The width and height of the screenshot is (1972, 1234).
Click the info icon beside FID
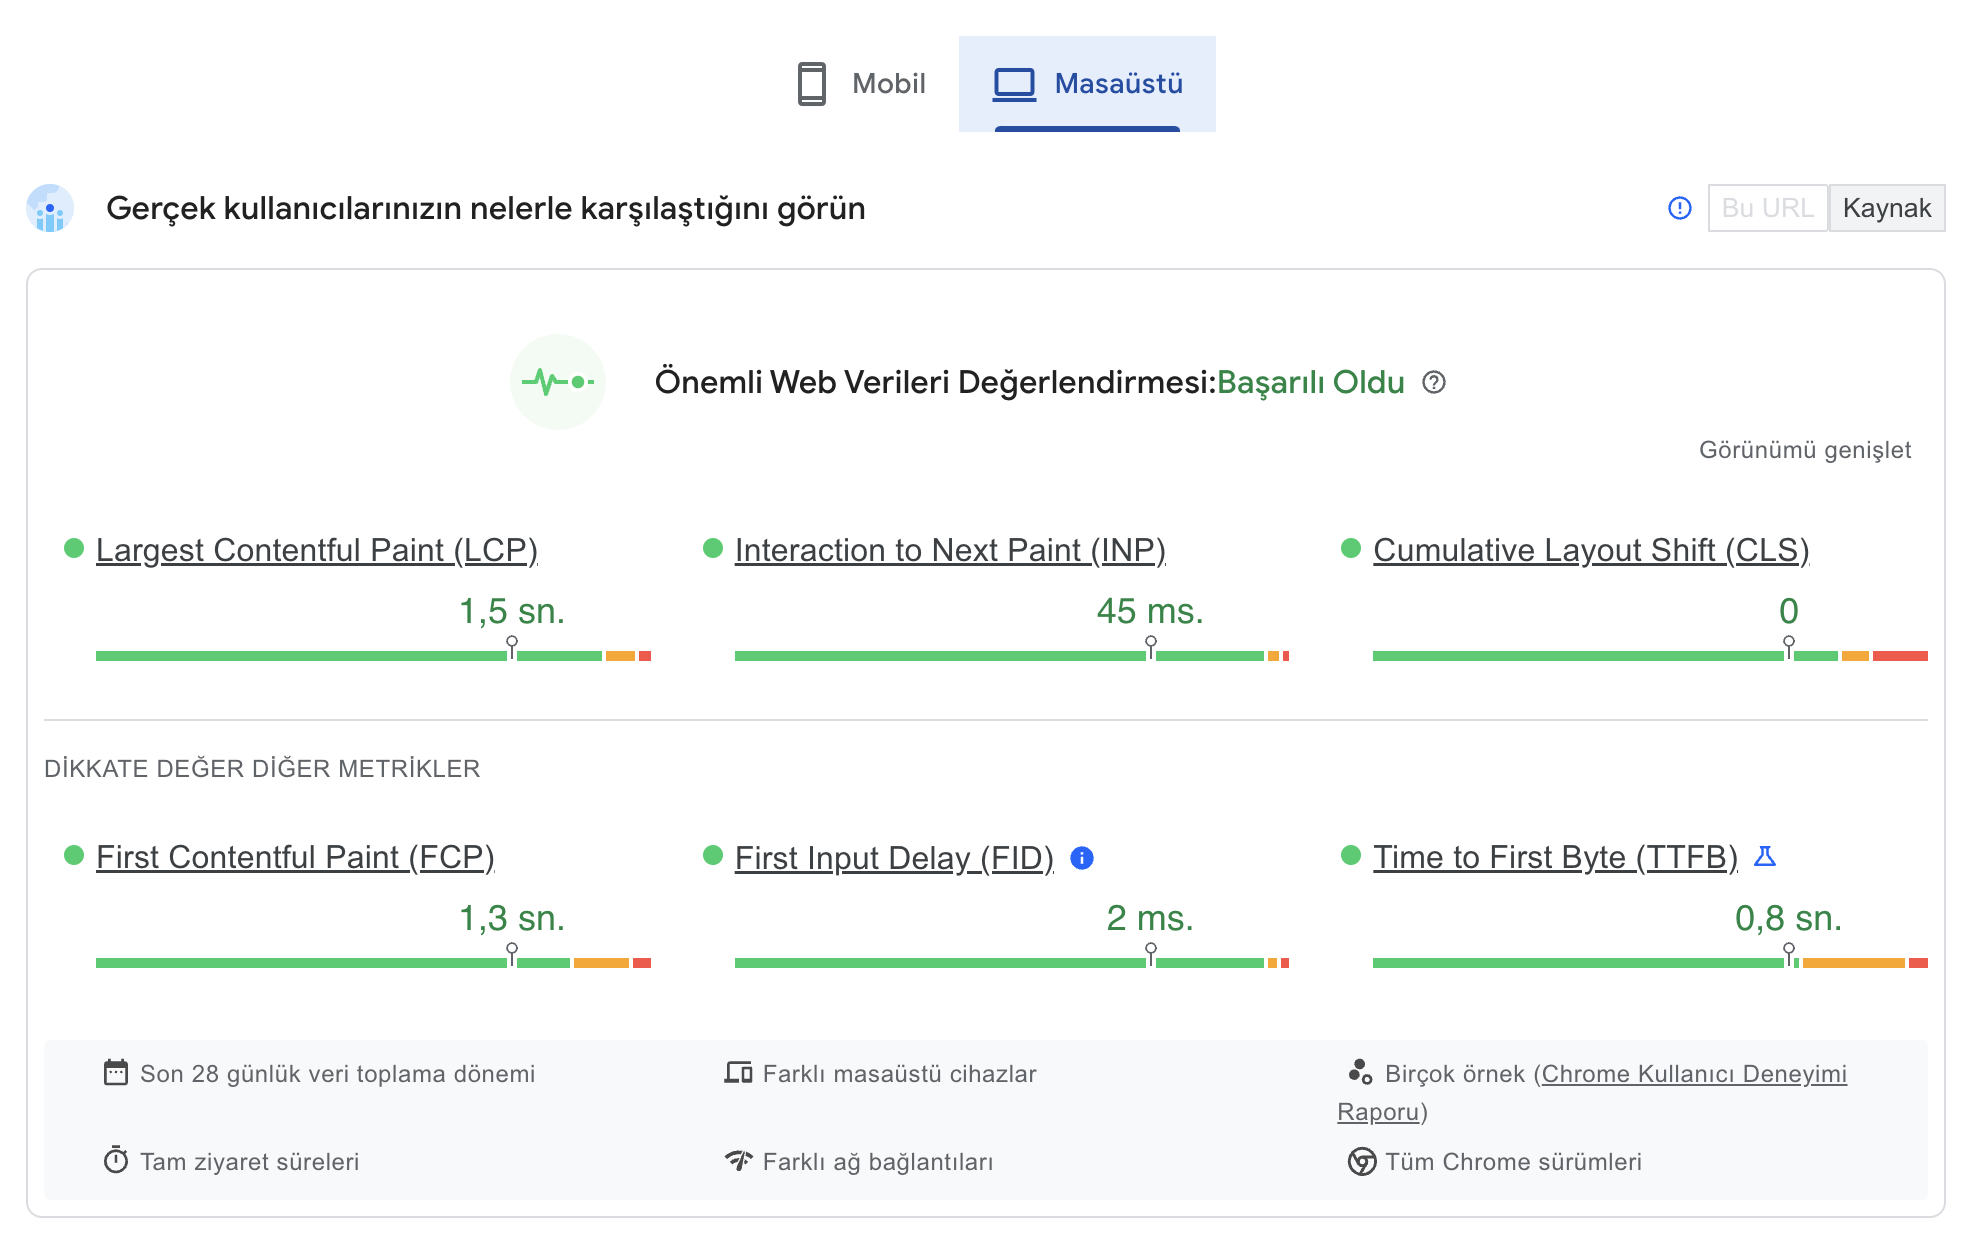1082,858
